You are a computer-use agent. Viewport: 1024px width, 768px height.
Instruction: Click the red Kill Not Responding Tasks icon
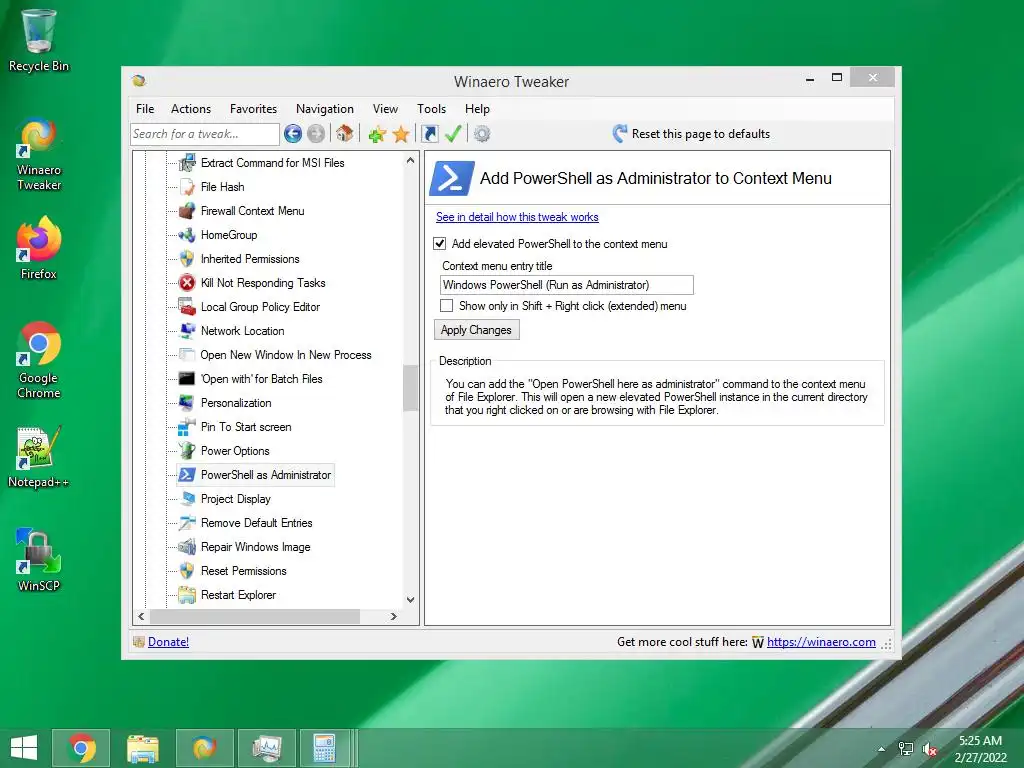tap(187, 283)
